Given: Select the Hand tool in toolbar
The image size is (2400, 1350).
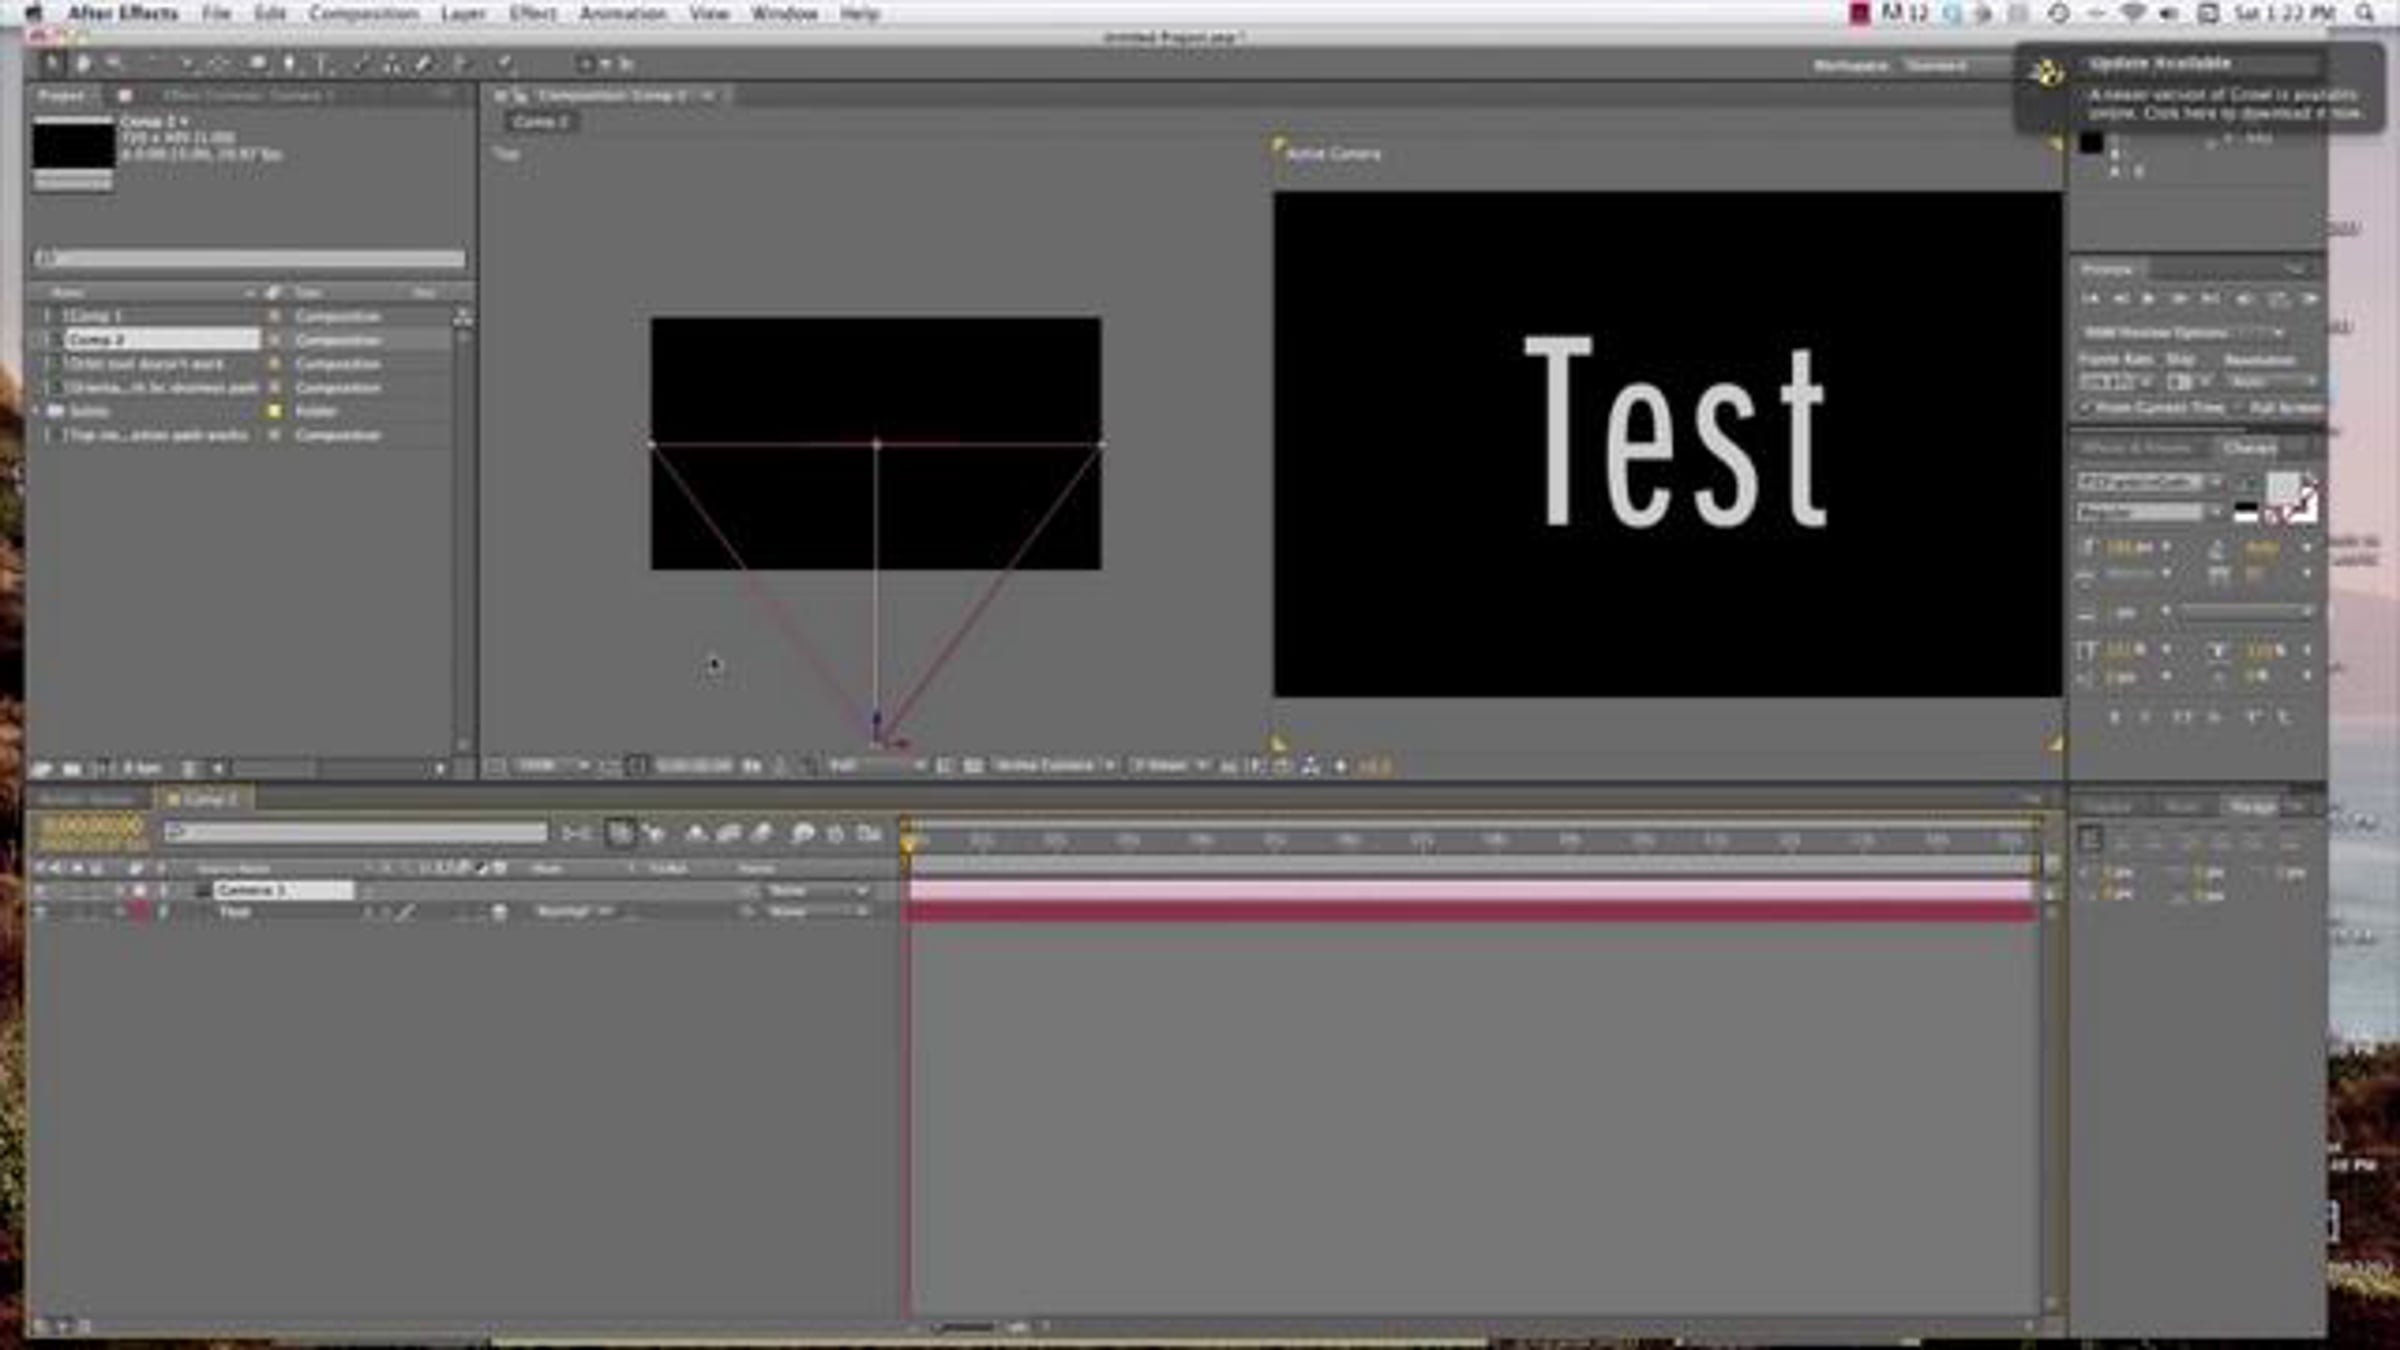Looking at the screenshot, I should pyautogui.click(x=84, y=64).
